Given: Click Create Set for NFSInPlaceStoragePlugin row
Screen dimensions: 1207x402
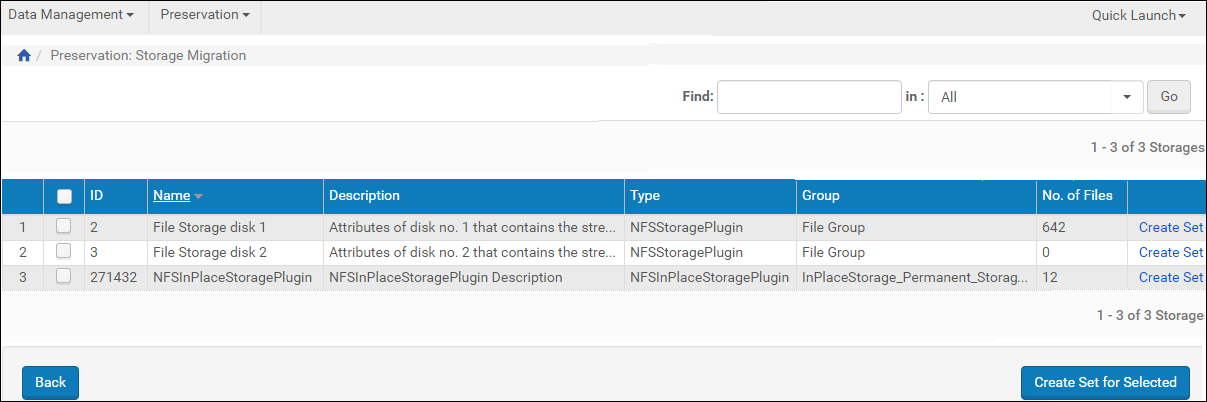Looking at the screenshot, I should [1170, 277].
